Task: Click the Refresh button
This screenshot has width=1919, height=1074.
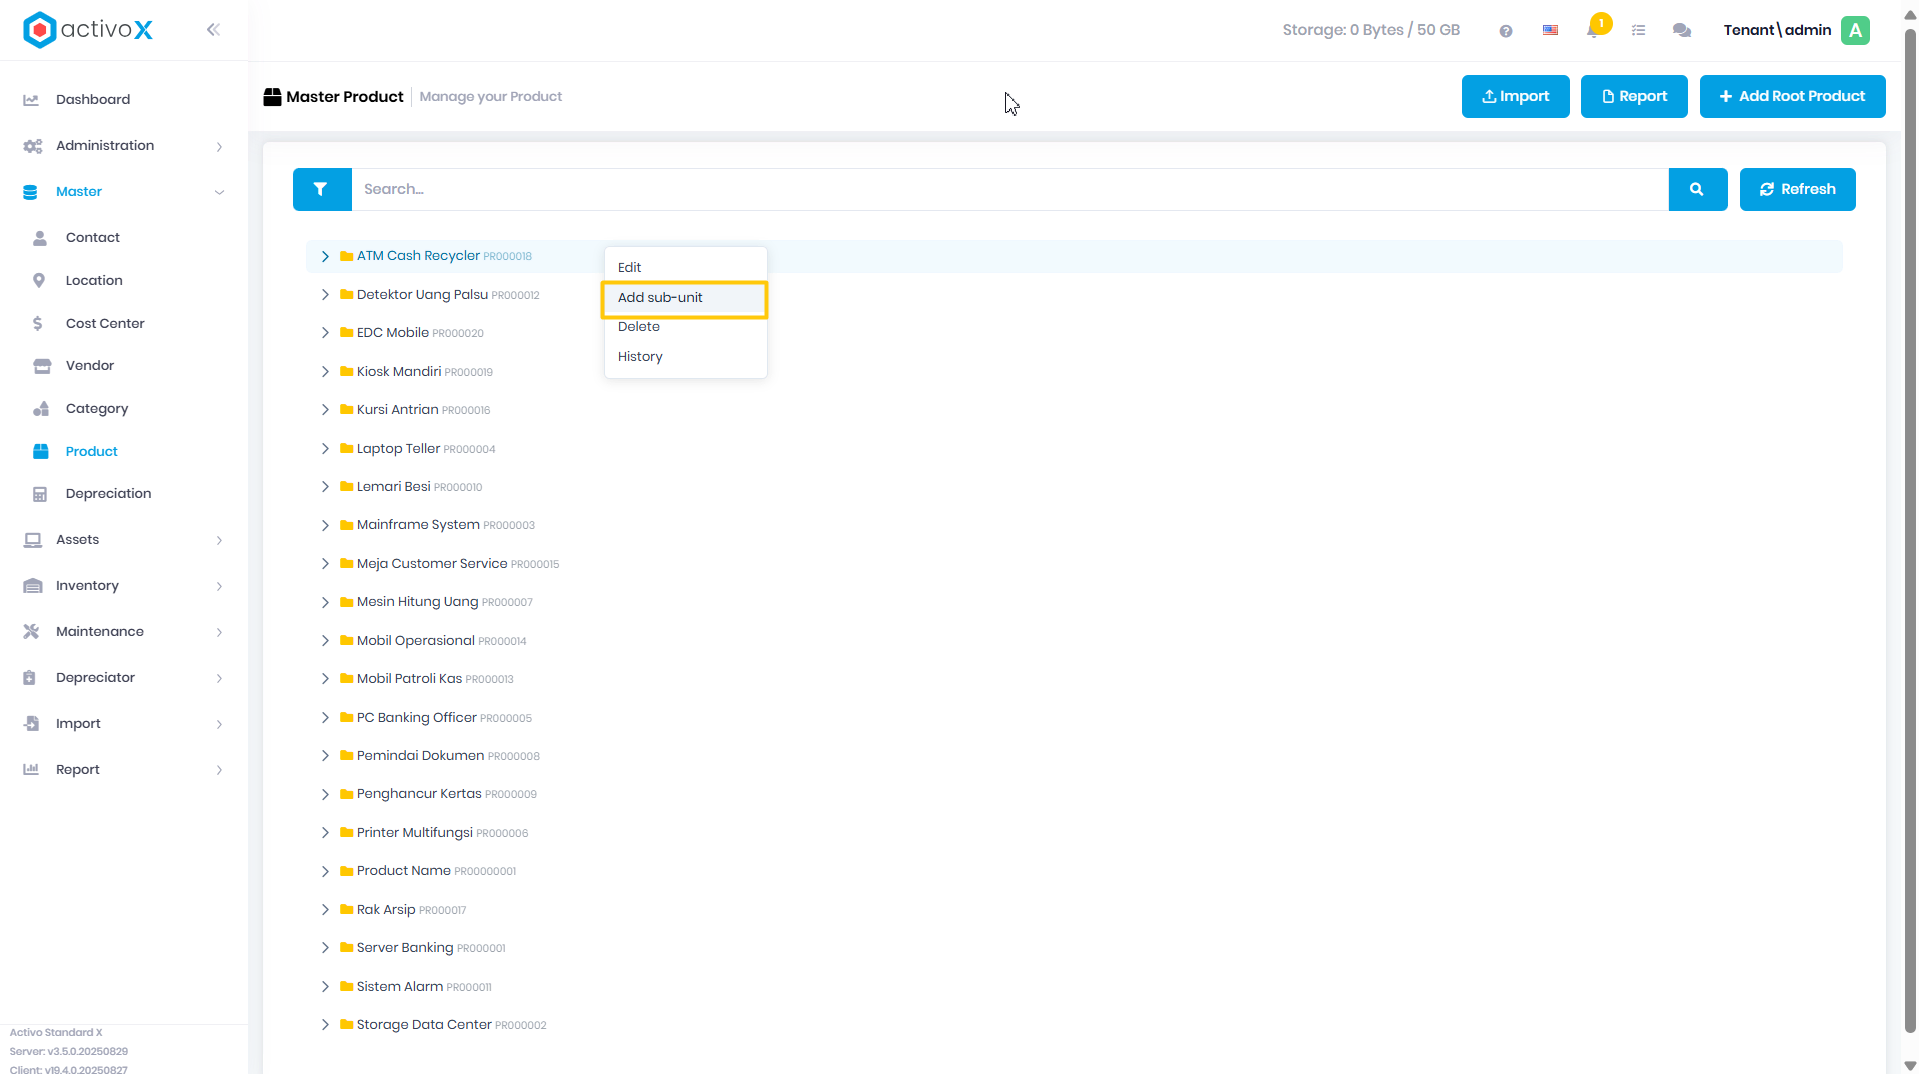Action: point(1797,189)
